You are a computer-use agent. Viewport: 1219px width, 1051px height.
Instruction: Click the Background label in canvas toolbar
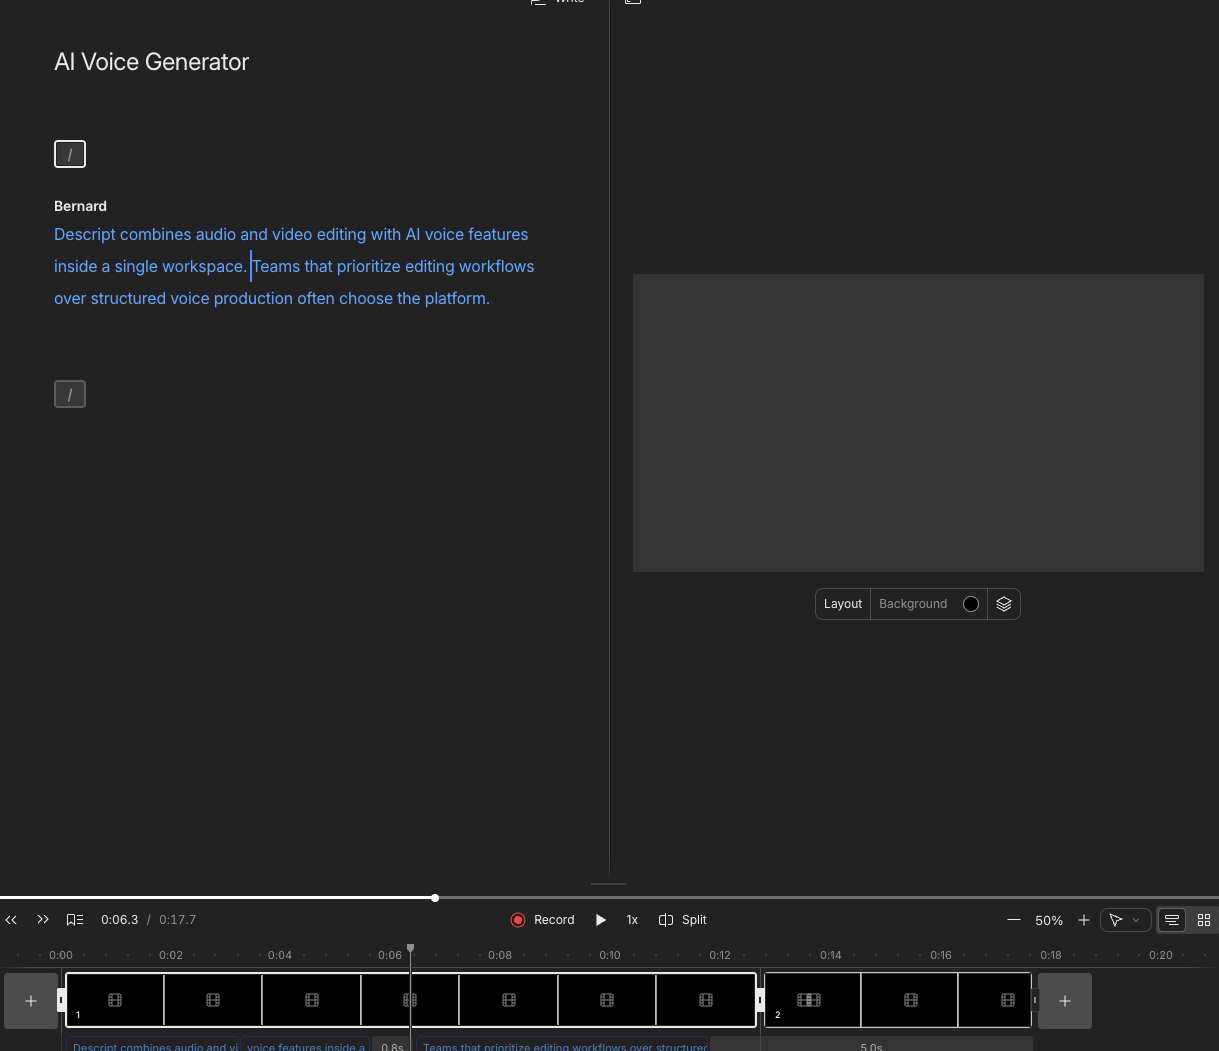tap(913, 604)
